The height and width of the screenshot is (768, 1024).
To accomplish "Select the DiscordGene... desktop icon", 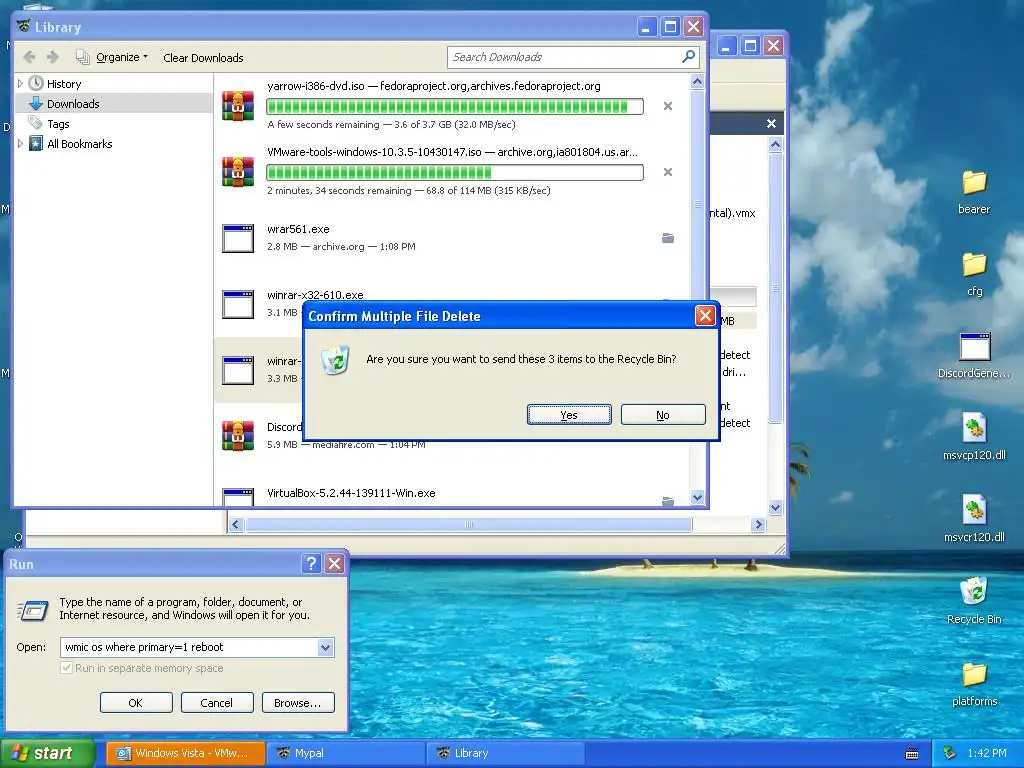I will [x=974, y=356].
